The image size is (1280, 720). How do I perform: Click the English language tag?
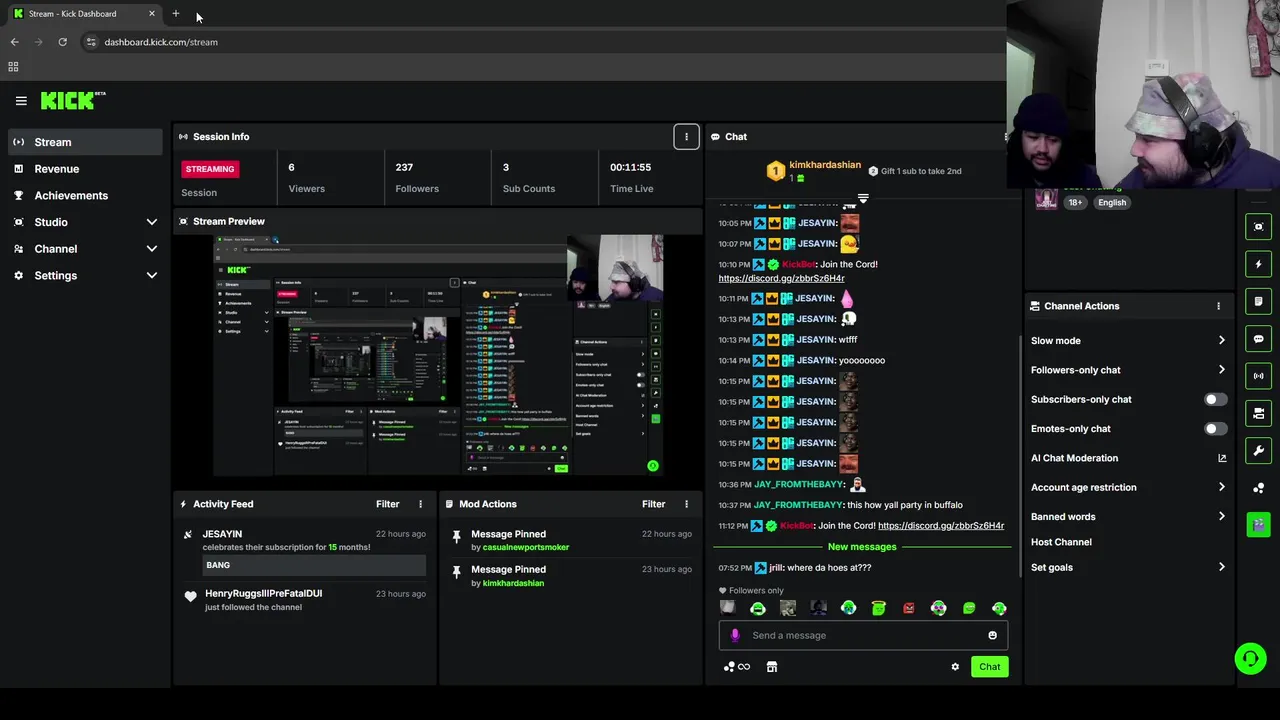pos(1112,202)
